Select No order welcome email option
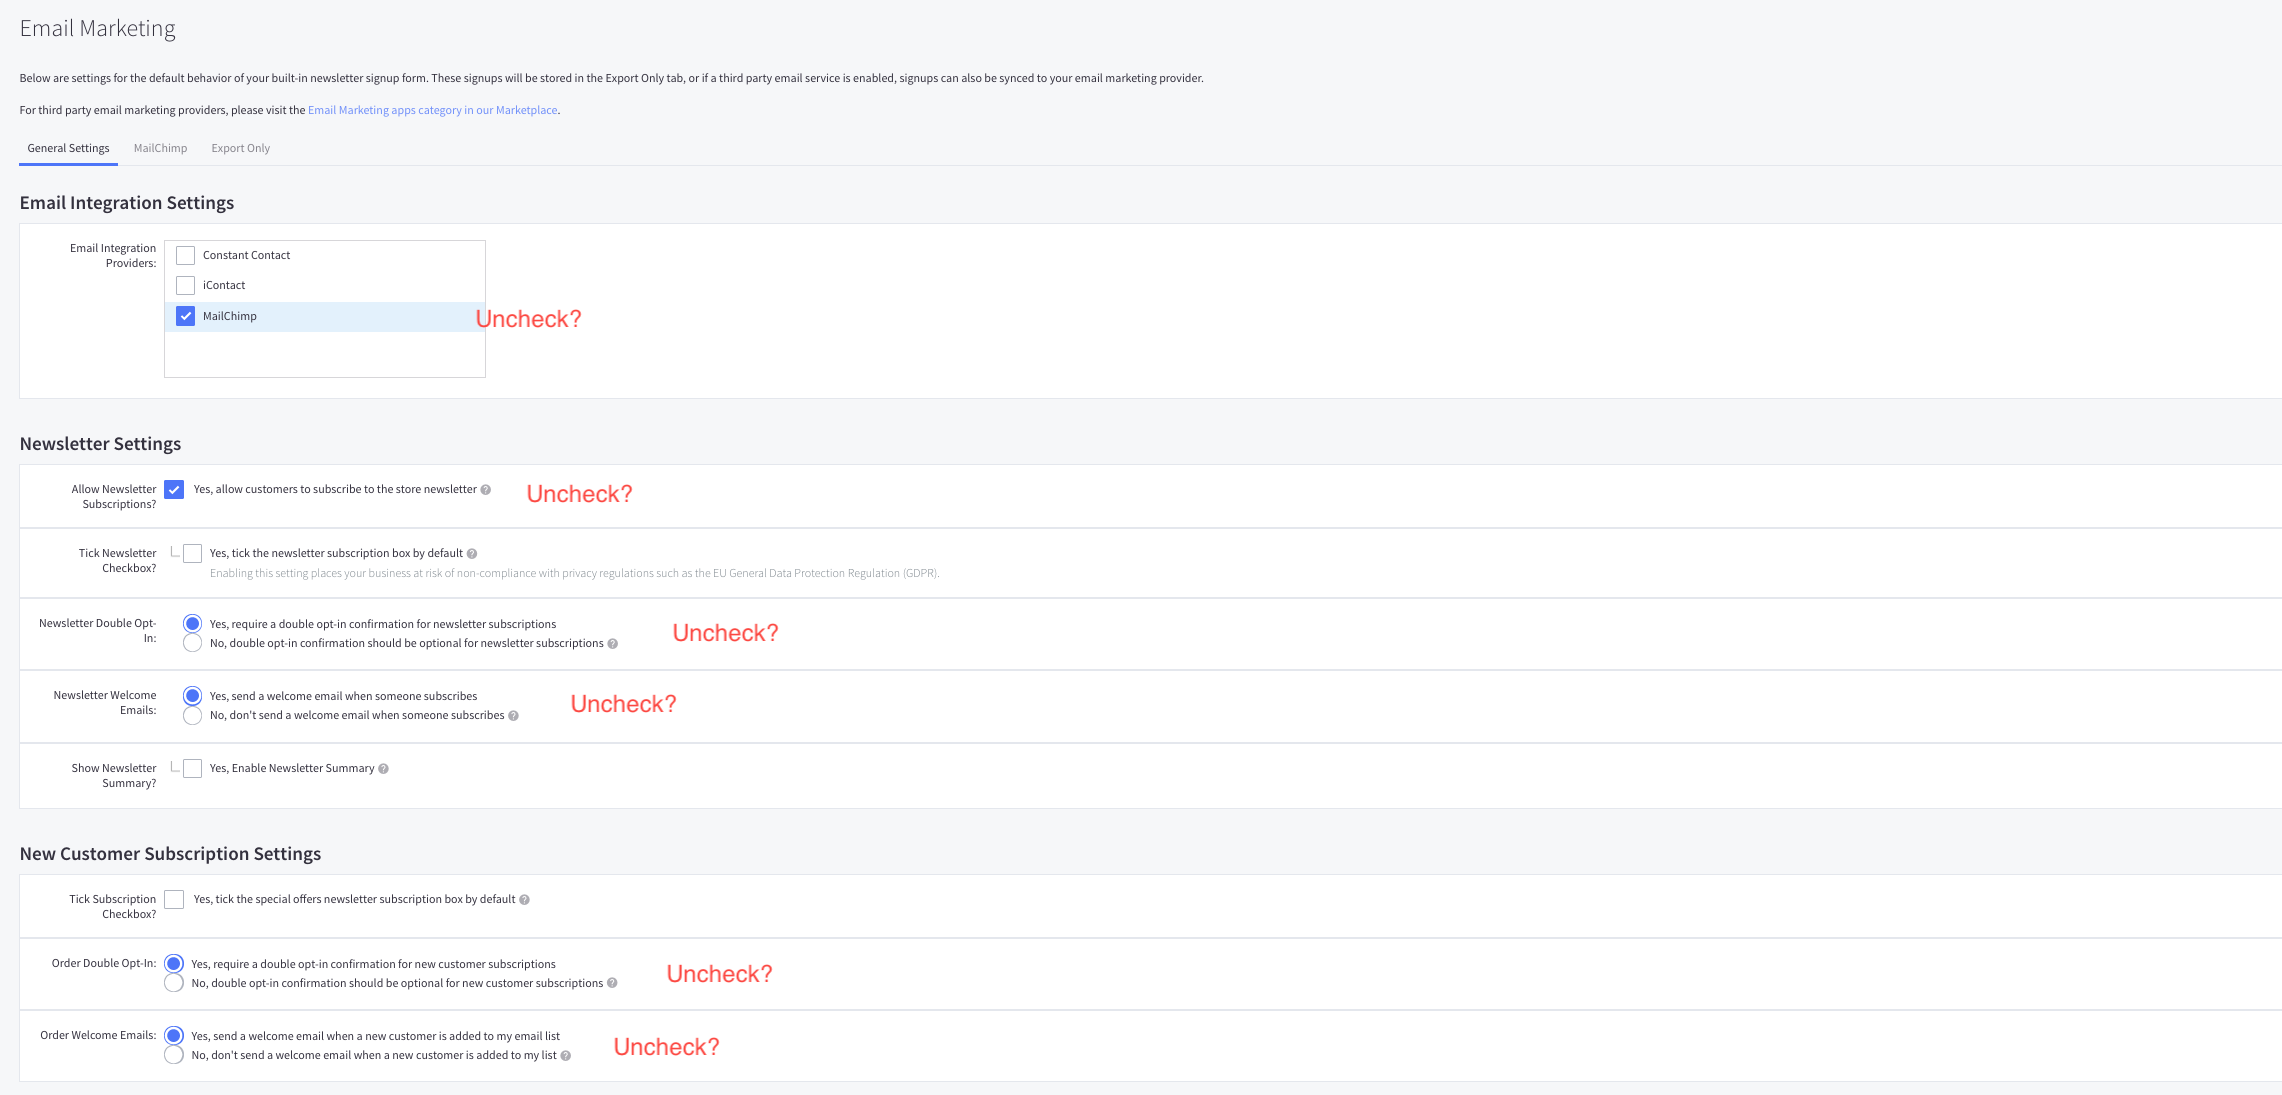The height and width of the screenshot is (1095, 2282). click(174, 1055)
